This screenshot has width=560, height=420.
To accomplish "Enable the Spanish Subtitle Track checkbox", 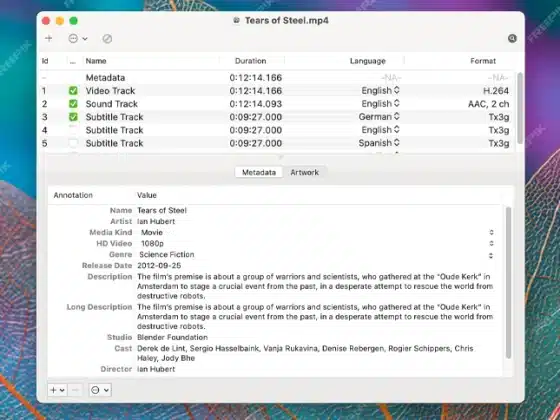I will point(73,143).
